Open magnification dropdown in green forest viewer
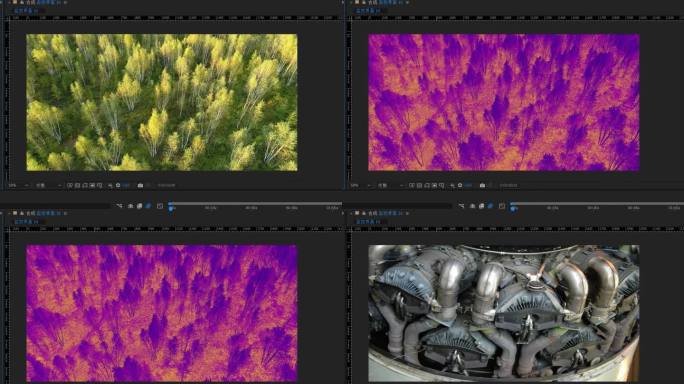684x384 pixels. (x=18, y=185)
